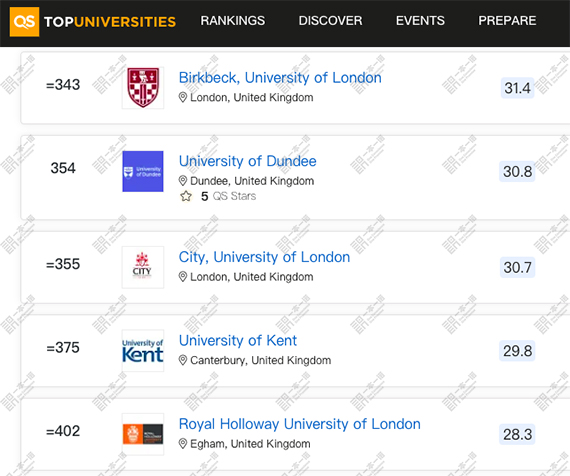Visit the University of Kent link
Image resolution: width=570 pixels, height=476 pixels.
tap(238, 341)
